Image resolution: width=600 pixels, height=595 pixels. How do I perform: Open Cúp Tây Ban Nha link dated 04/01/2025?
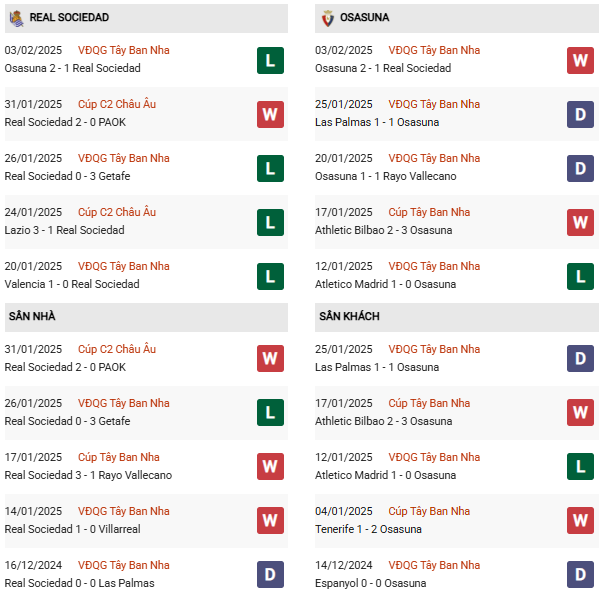coord(430,511)
